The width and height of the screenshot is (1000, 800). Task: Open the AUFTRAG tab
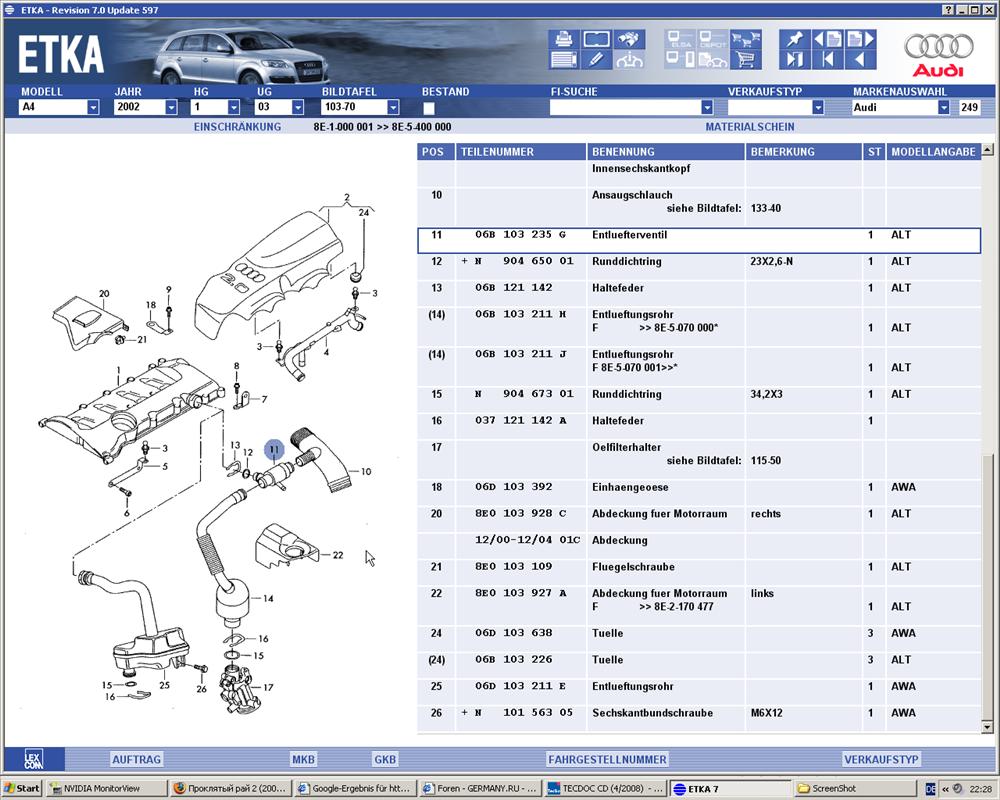[x=136, y=759]
